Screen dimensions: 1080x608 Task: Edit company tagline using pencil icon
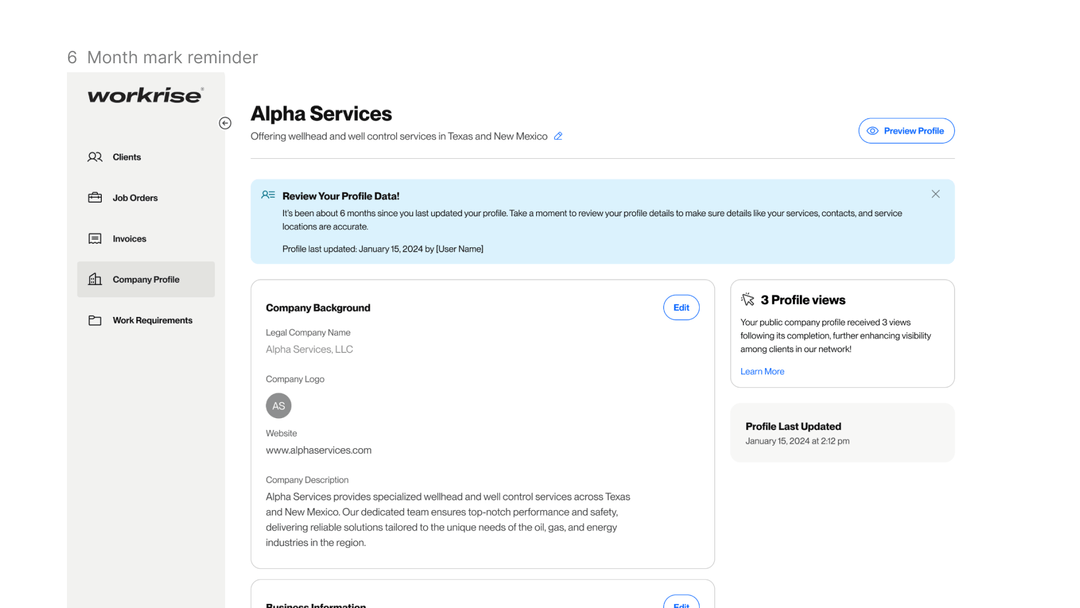pyautogui.click(x=558, y=136)
